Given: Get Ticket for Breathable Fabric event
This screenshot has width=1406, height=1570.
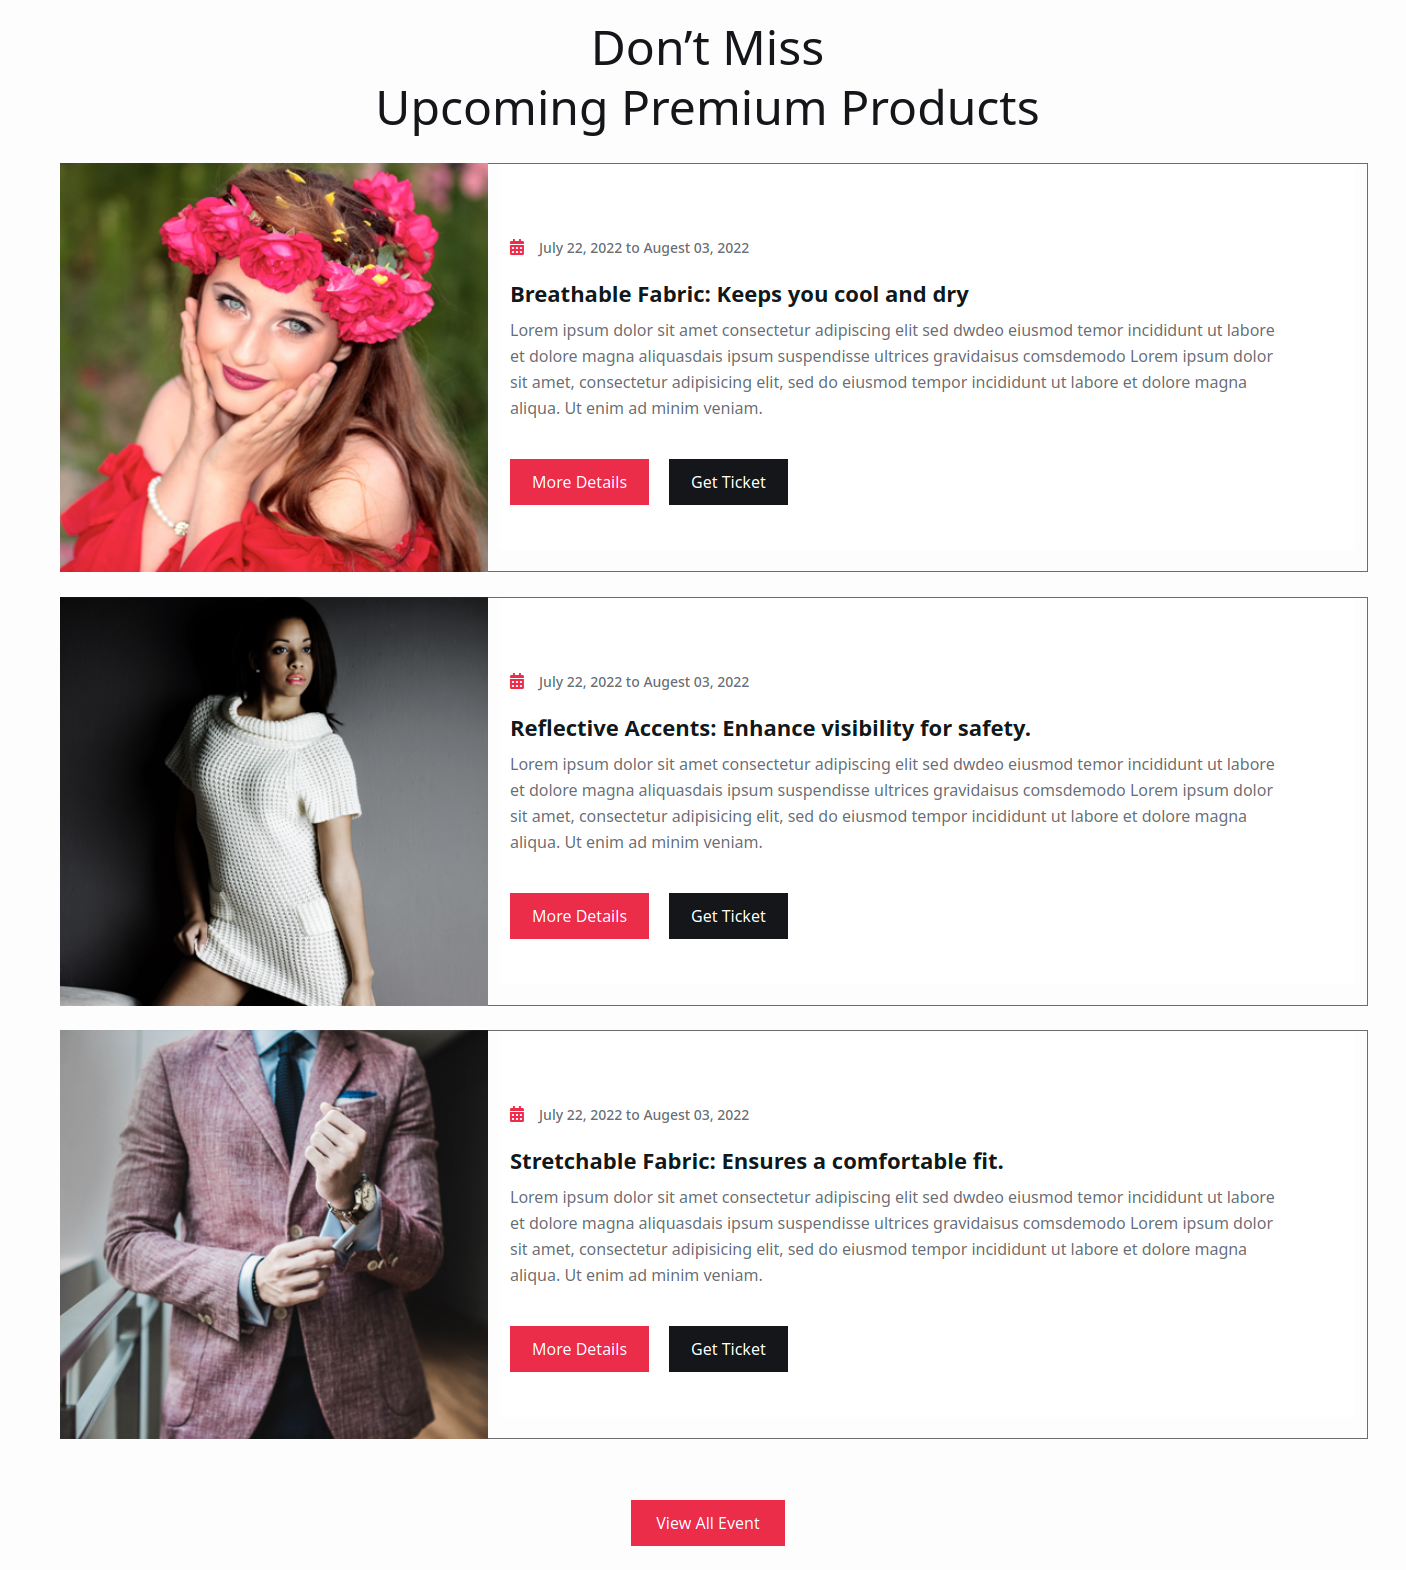Looking at the screenshot, I should click(x=728, y=482).
